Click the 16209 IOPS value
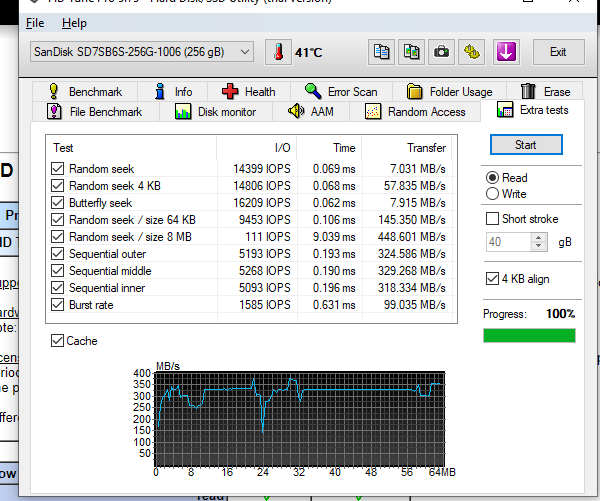Viewport: 600px width, 501px height. click(262, 203)
